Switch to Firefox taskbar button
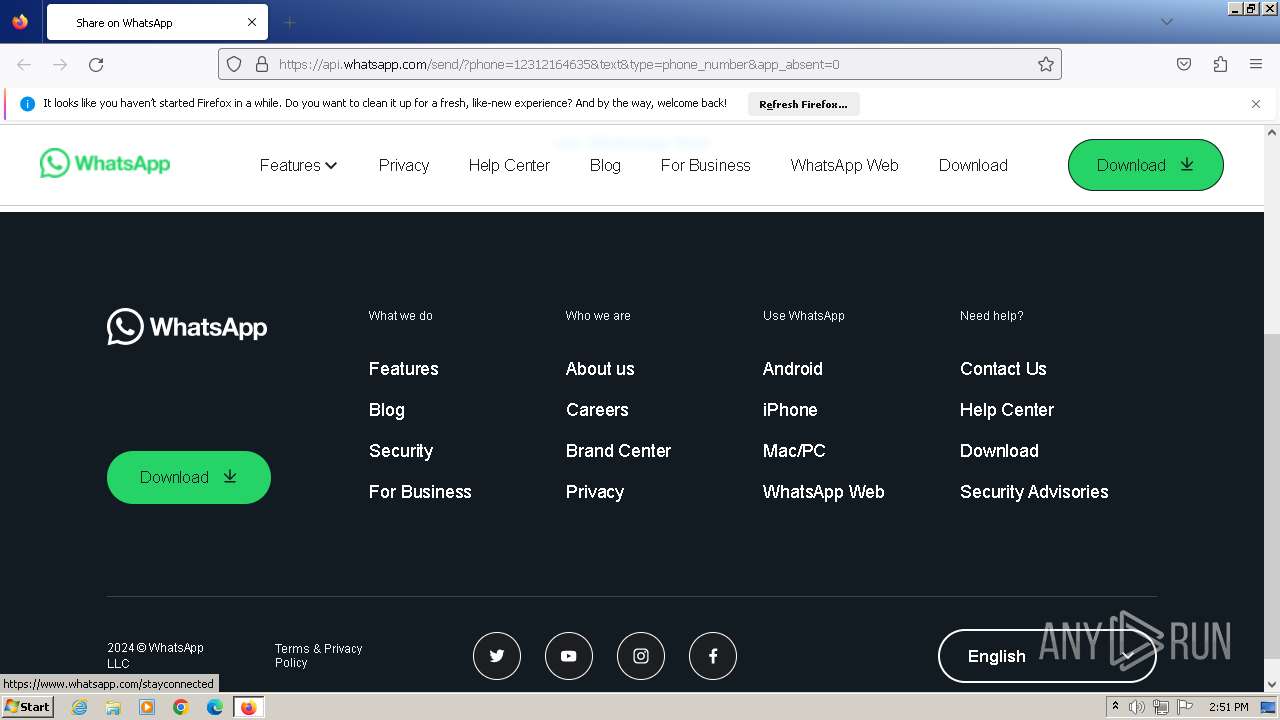This screenshot has width=1280, height=720. [x=248, y=707]
